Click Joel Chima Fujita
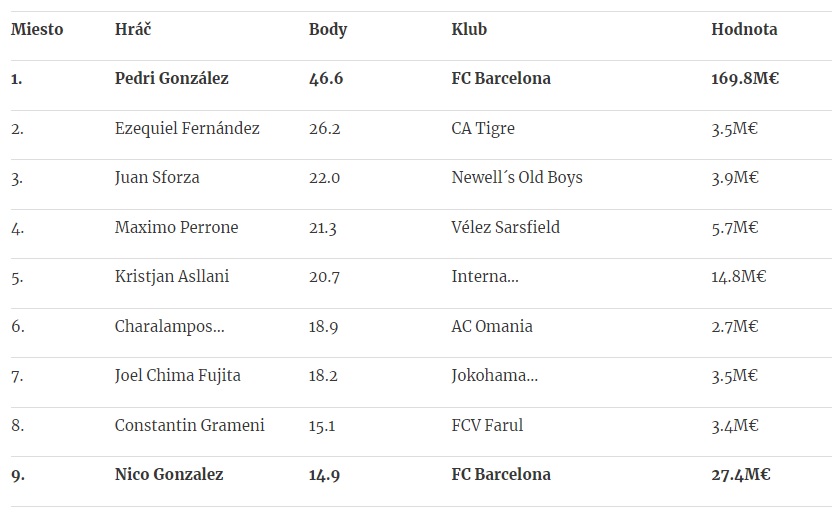The height and width of the screenshot is (522, 832). point(177,376)
